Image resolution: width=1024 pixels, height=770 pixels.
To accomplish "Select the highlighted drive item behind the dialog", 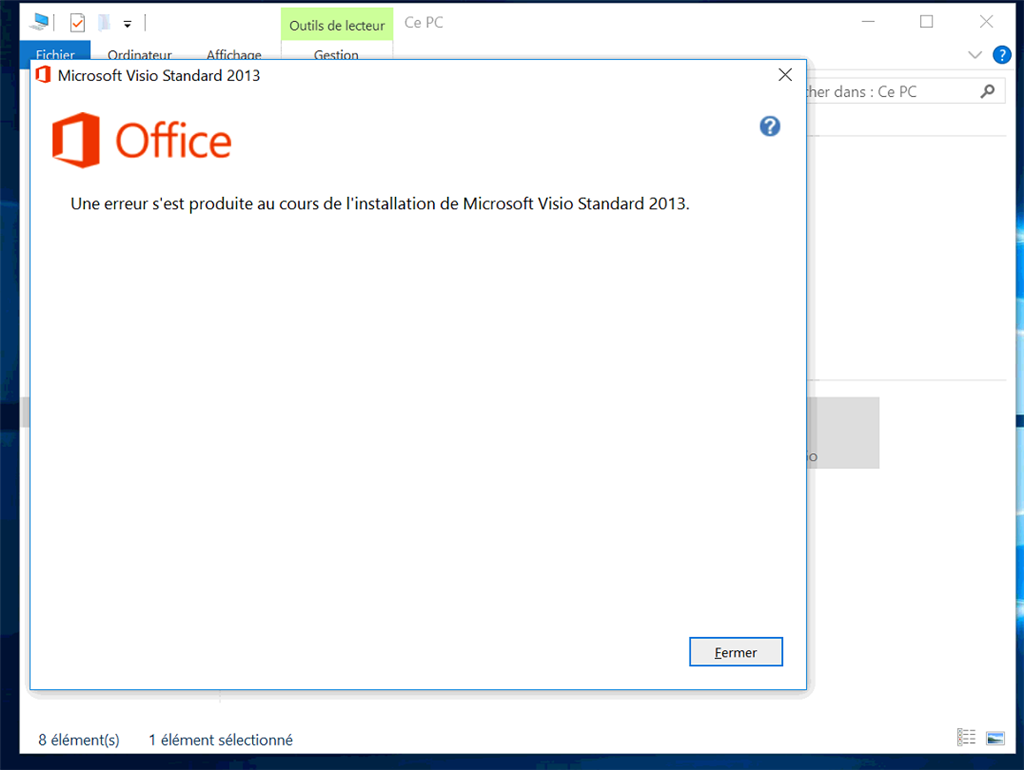I will (x=843, y=432).
